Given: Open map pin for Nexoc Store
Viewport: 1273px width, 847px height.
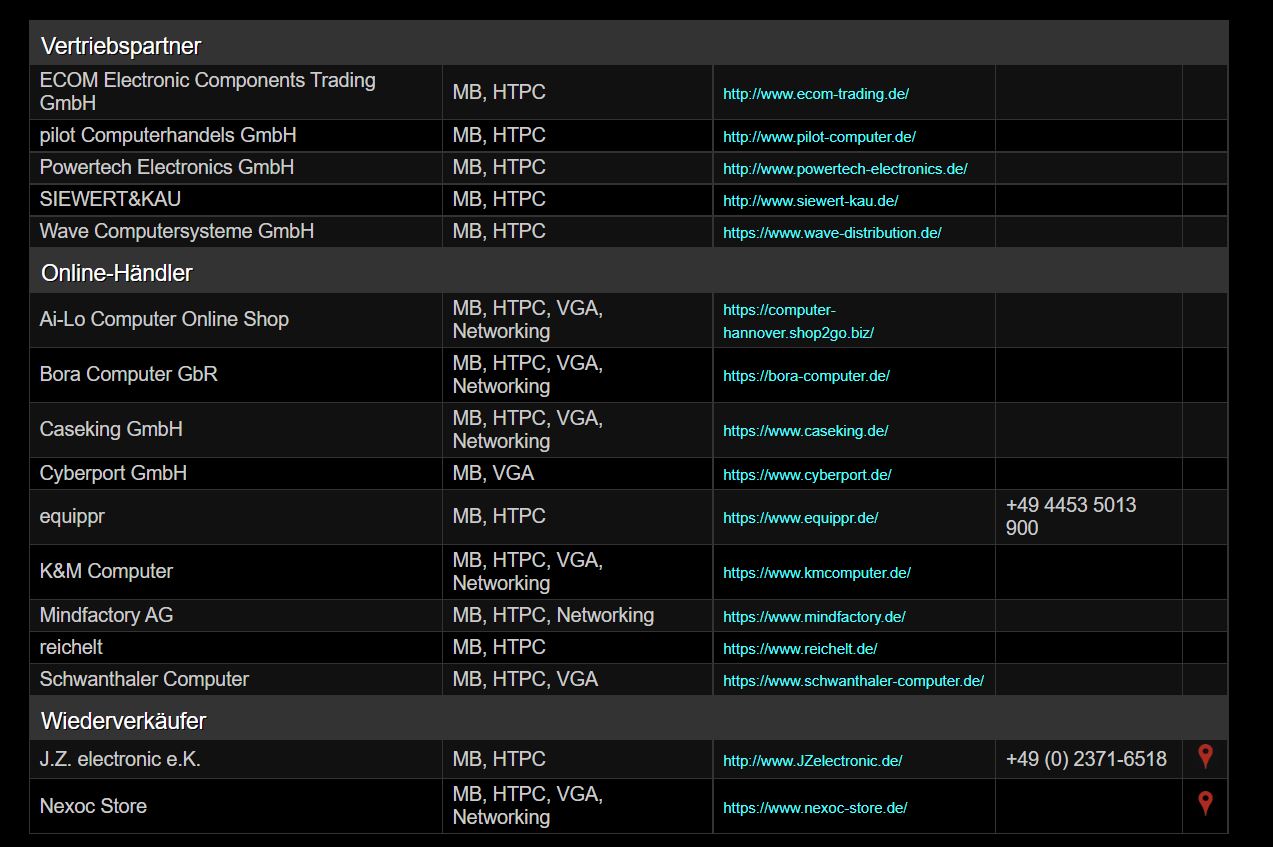Looking at the screenshot, I should coord(1205,803).
